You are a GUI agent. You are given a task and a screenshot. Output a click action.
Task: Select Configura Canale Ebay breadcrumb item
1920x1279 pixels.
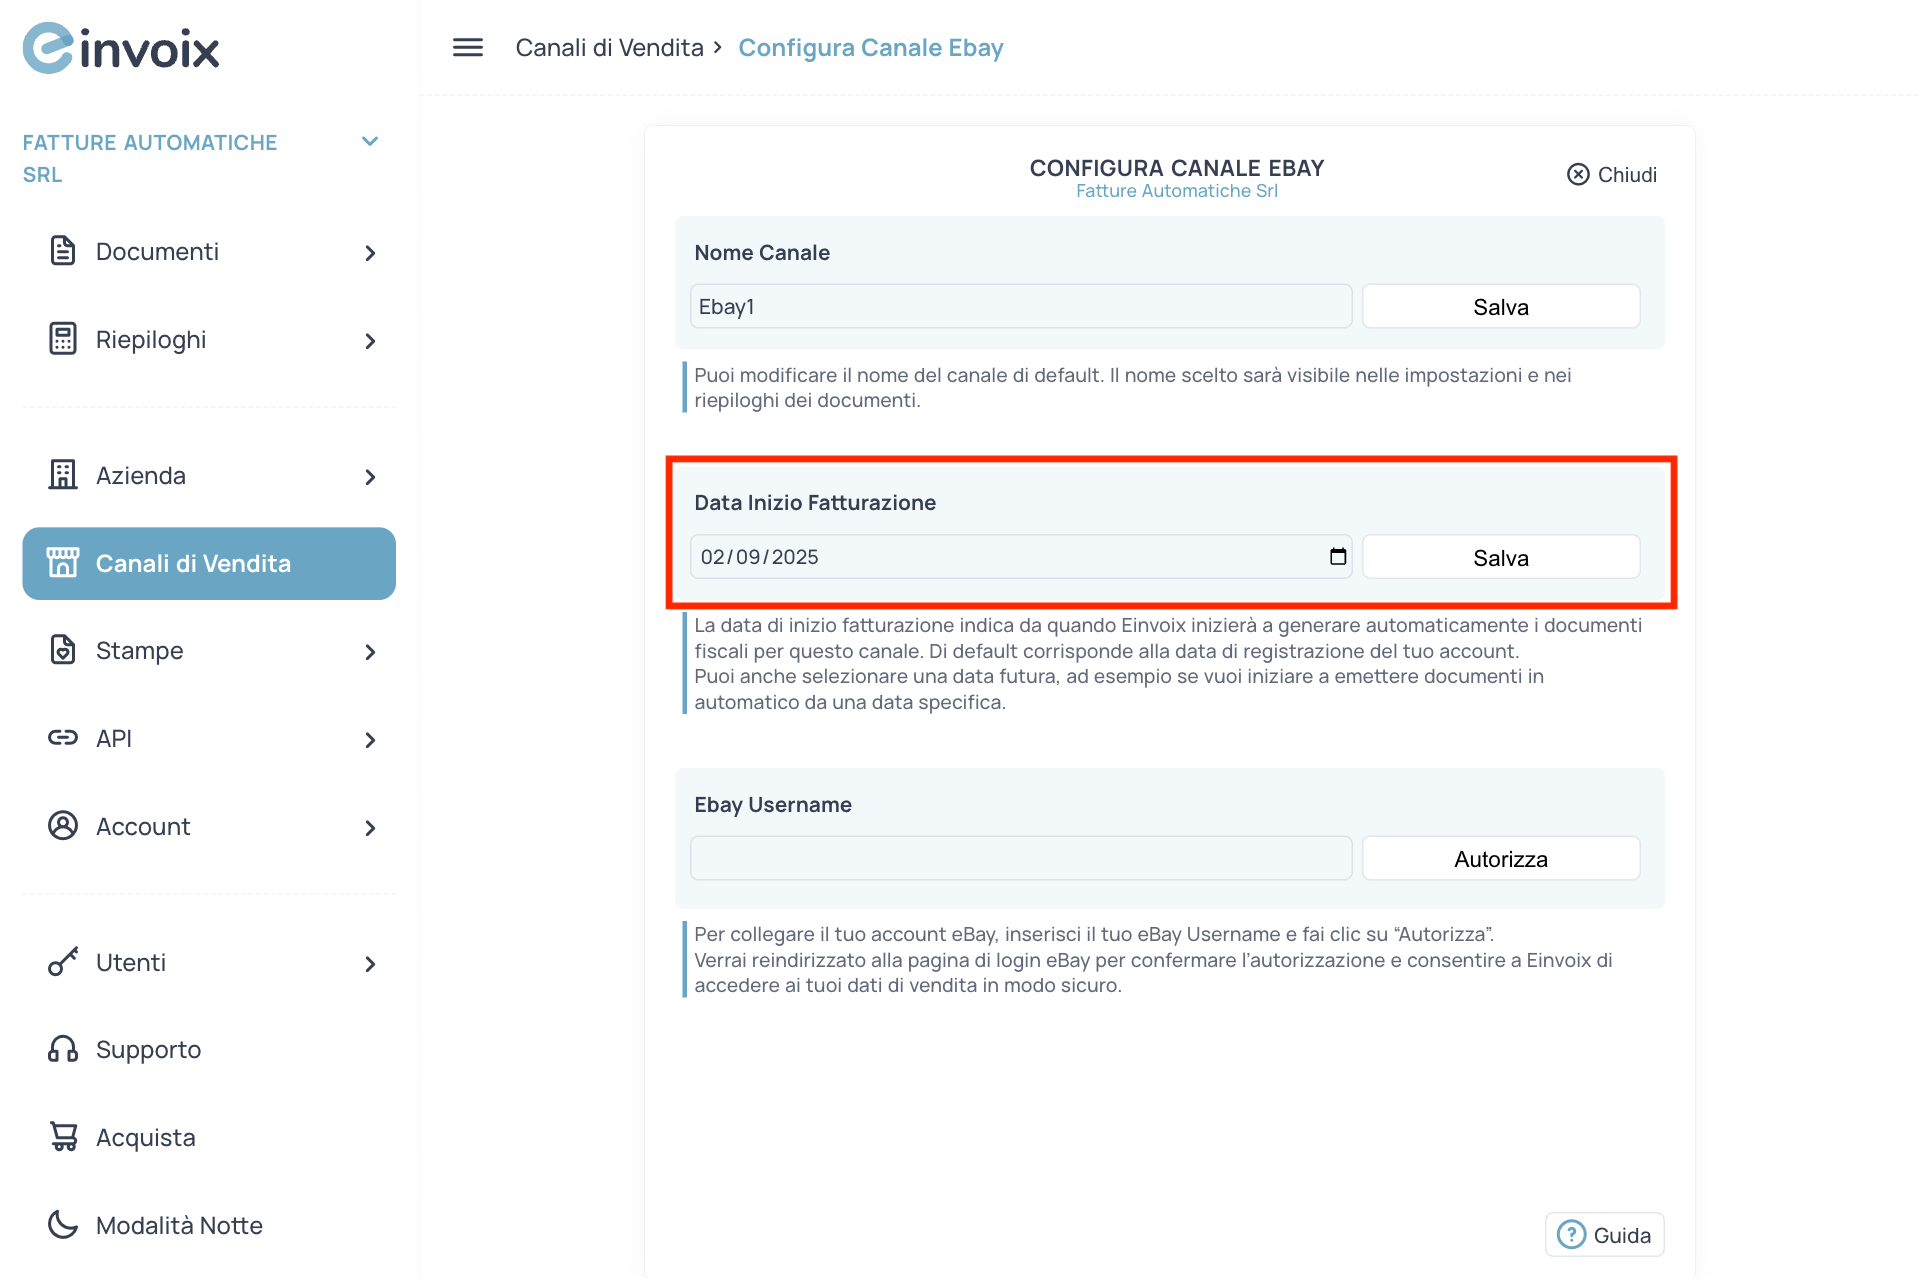[870, 47]
